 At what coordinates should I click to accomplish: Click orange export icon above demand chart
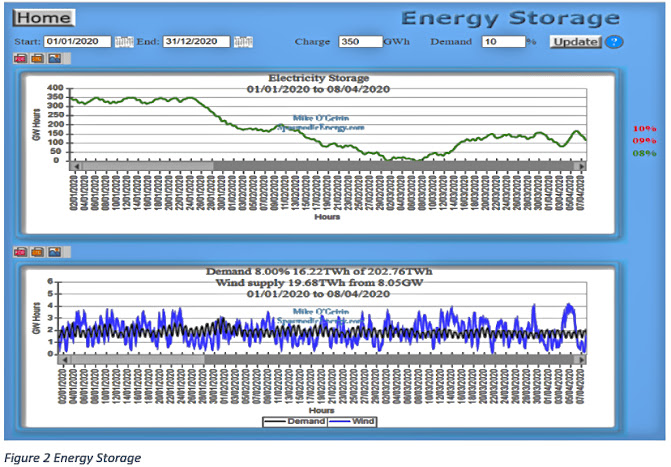tap(38, 252)
